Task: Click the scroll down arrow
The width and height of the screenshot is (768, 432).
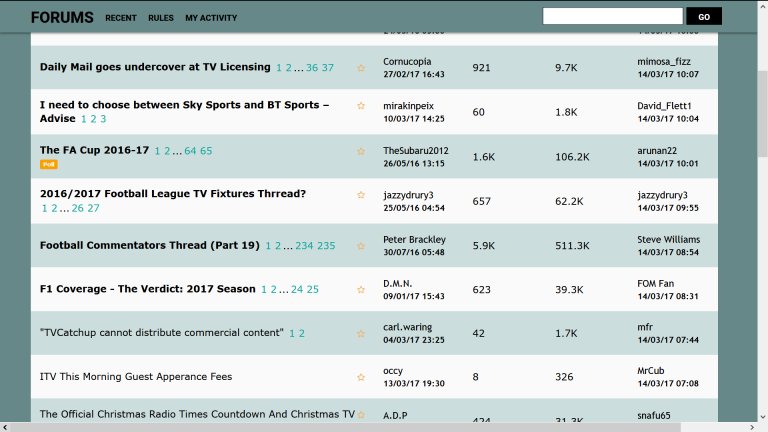Action: click(763, 418)
